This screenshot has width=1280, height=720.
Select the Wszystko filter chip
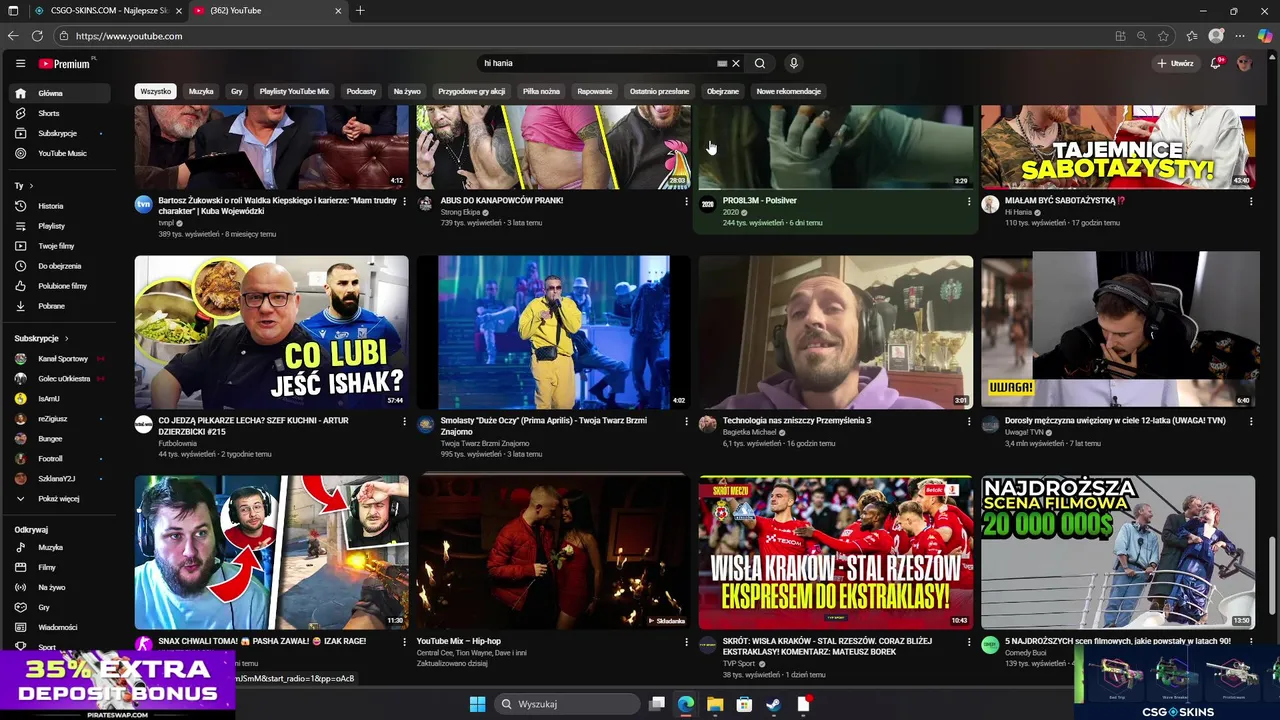click(x=156, y=91)
